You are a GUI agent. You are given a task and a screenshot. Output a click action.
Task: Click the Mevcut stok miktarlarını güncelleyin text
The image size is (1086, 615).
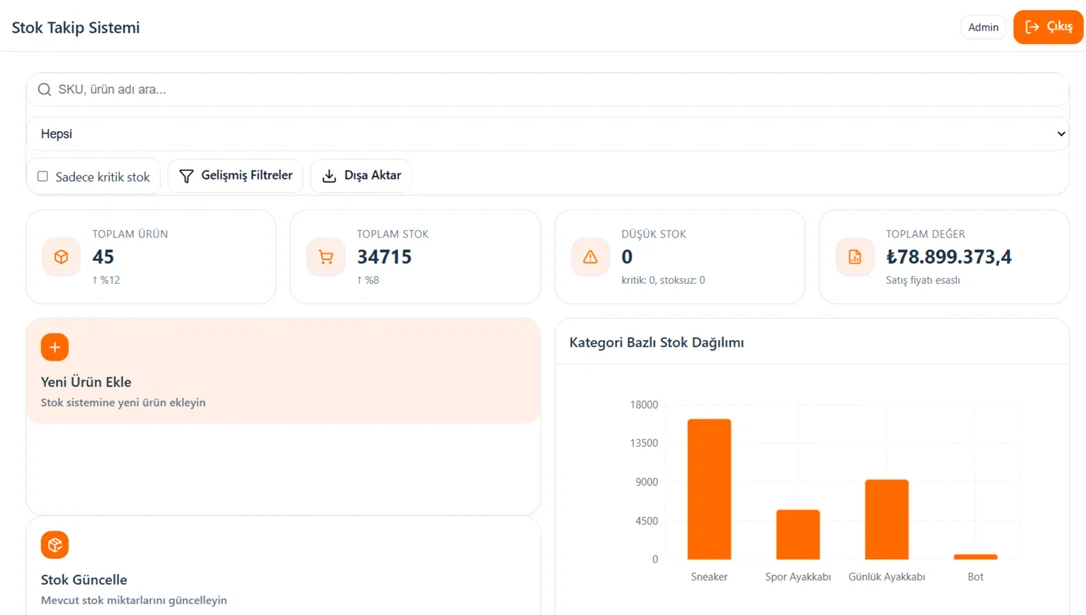click(134, 600)
